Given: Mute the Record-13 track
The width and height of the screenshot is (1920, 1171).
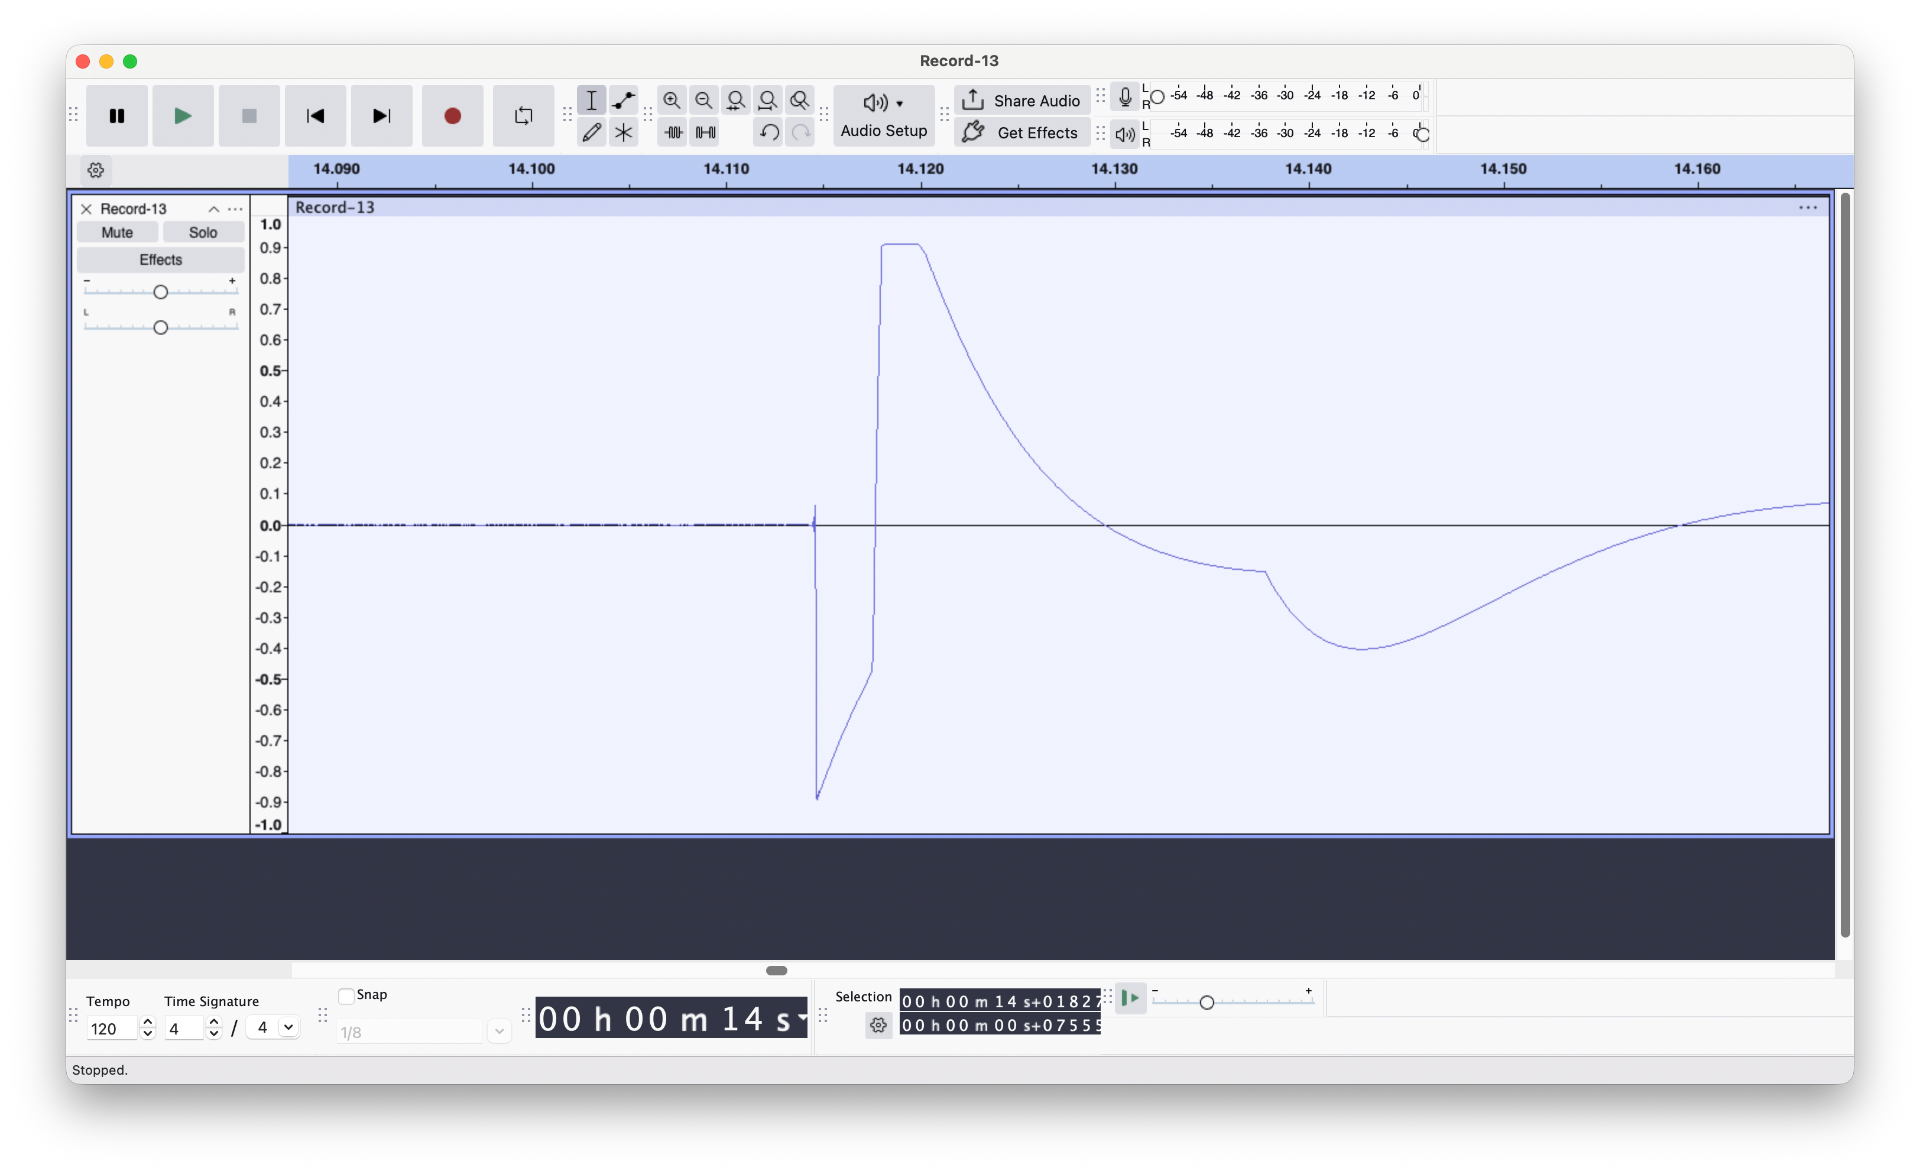Looking at the screenshot, I should pos(116,231).
